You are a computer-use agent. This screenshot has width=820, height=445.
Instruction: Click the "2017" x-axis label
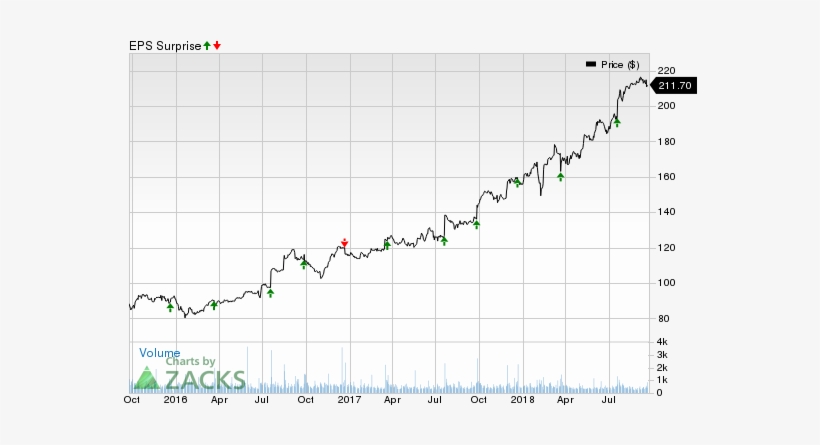349,400
